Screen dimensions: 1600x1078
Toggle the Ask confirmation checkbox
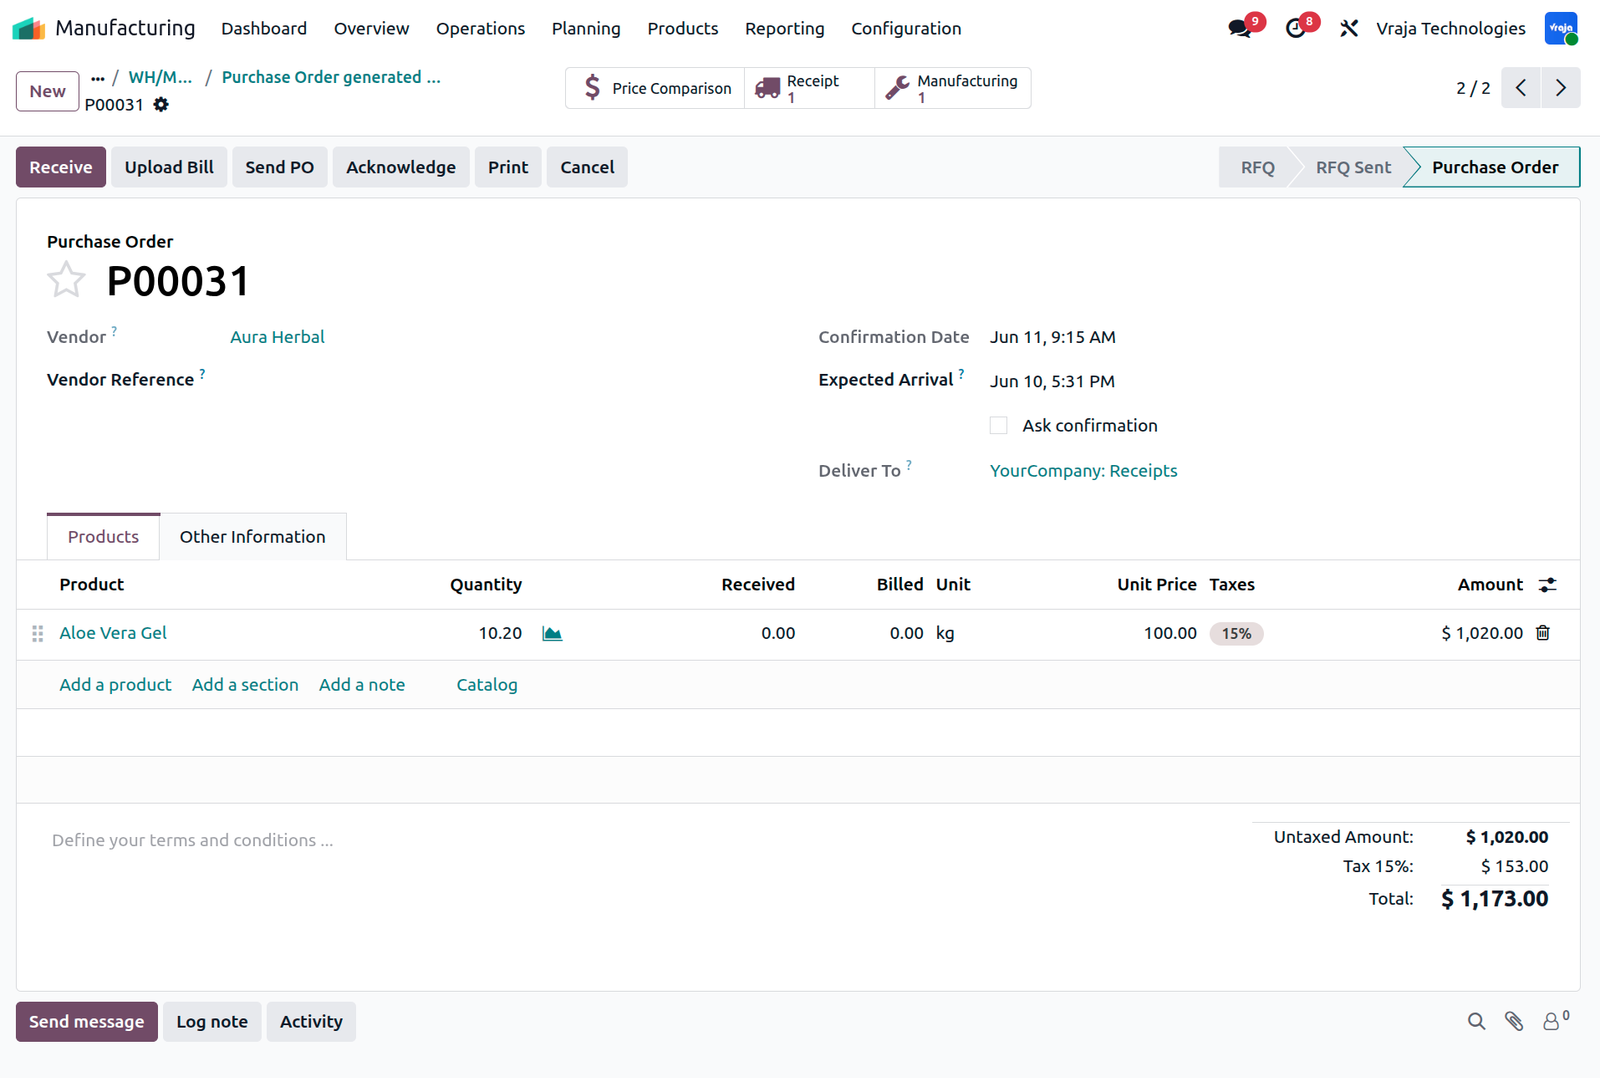(998, 425)
